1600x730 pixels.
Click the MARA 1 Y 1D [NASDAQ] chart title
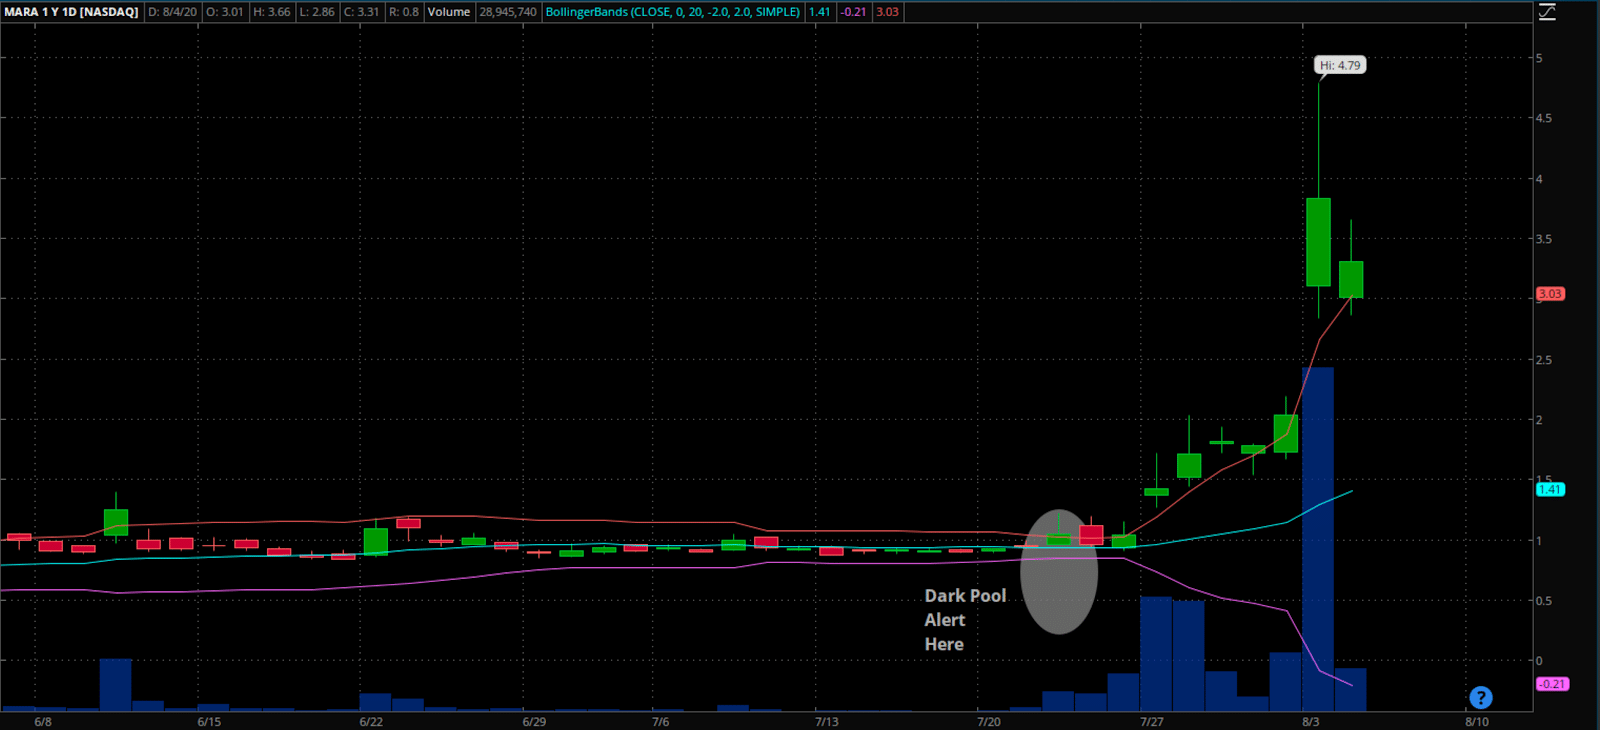click(72, 12)
